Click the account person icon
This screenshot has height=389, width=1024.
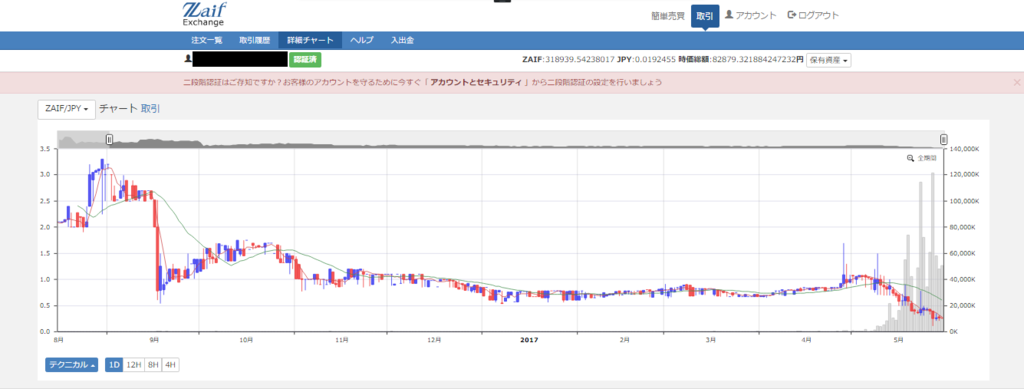[x=729, y=15]
